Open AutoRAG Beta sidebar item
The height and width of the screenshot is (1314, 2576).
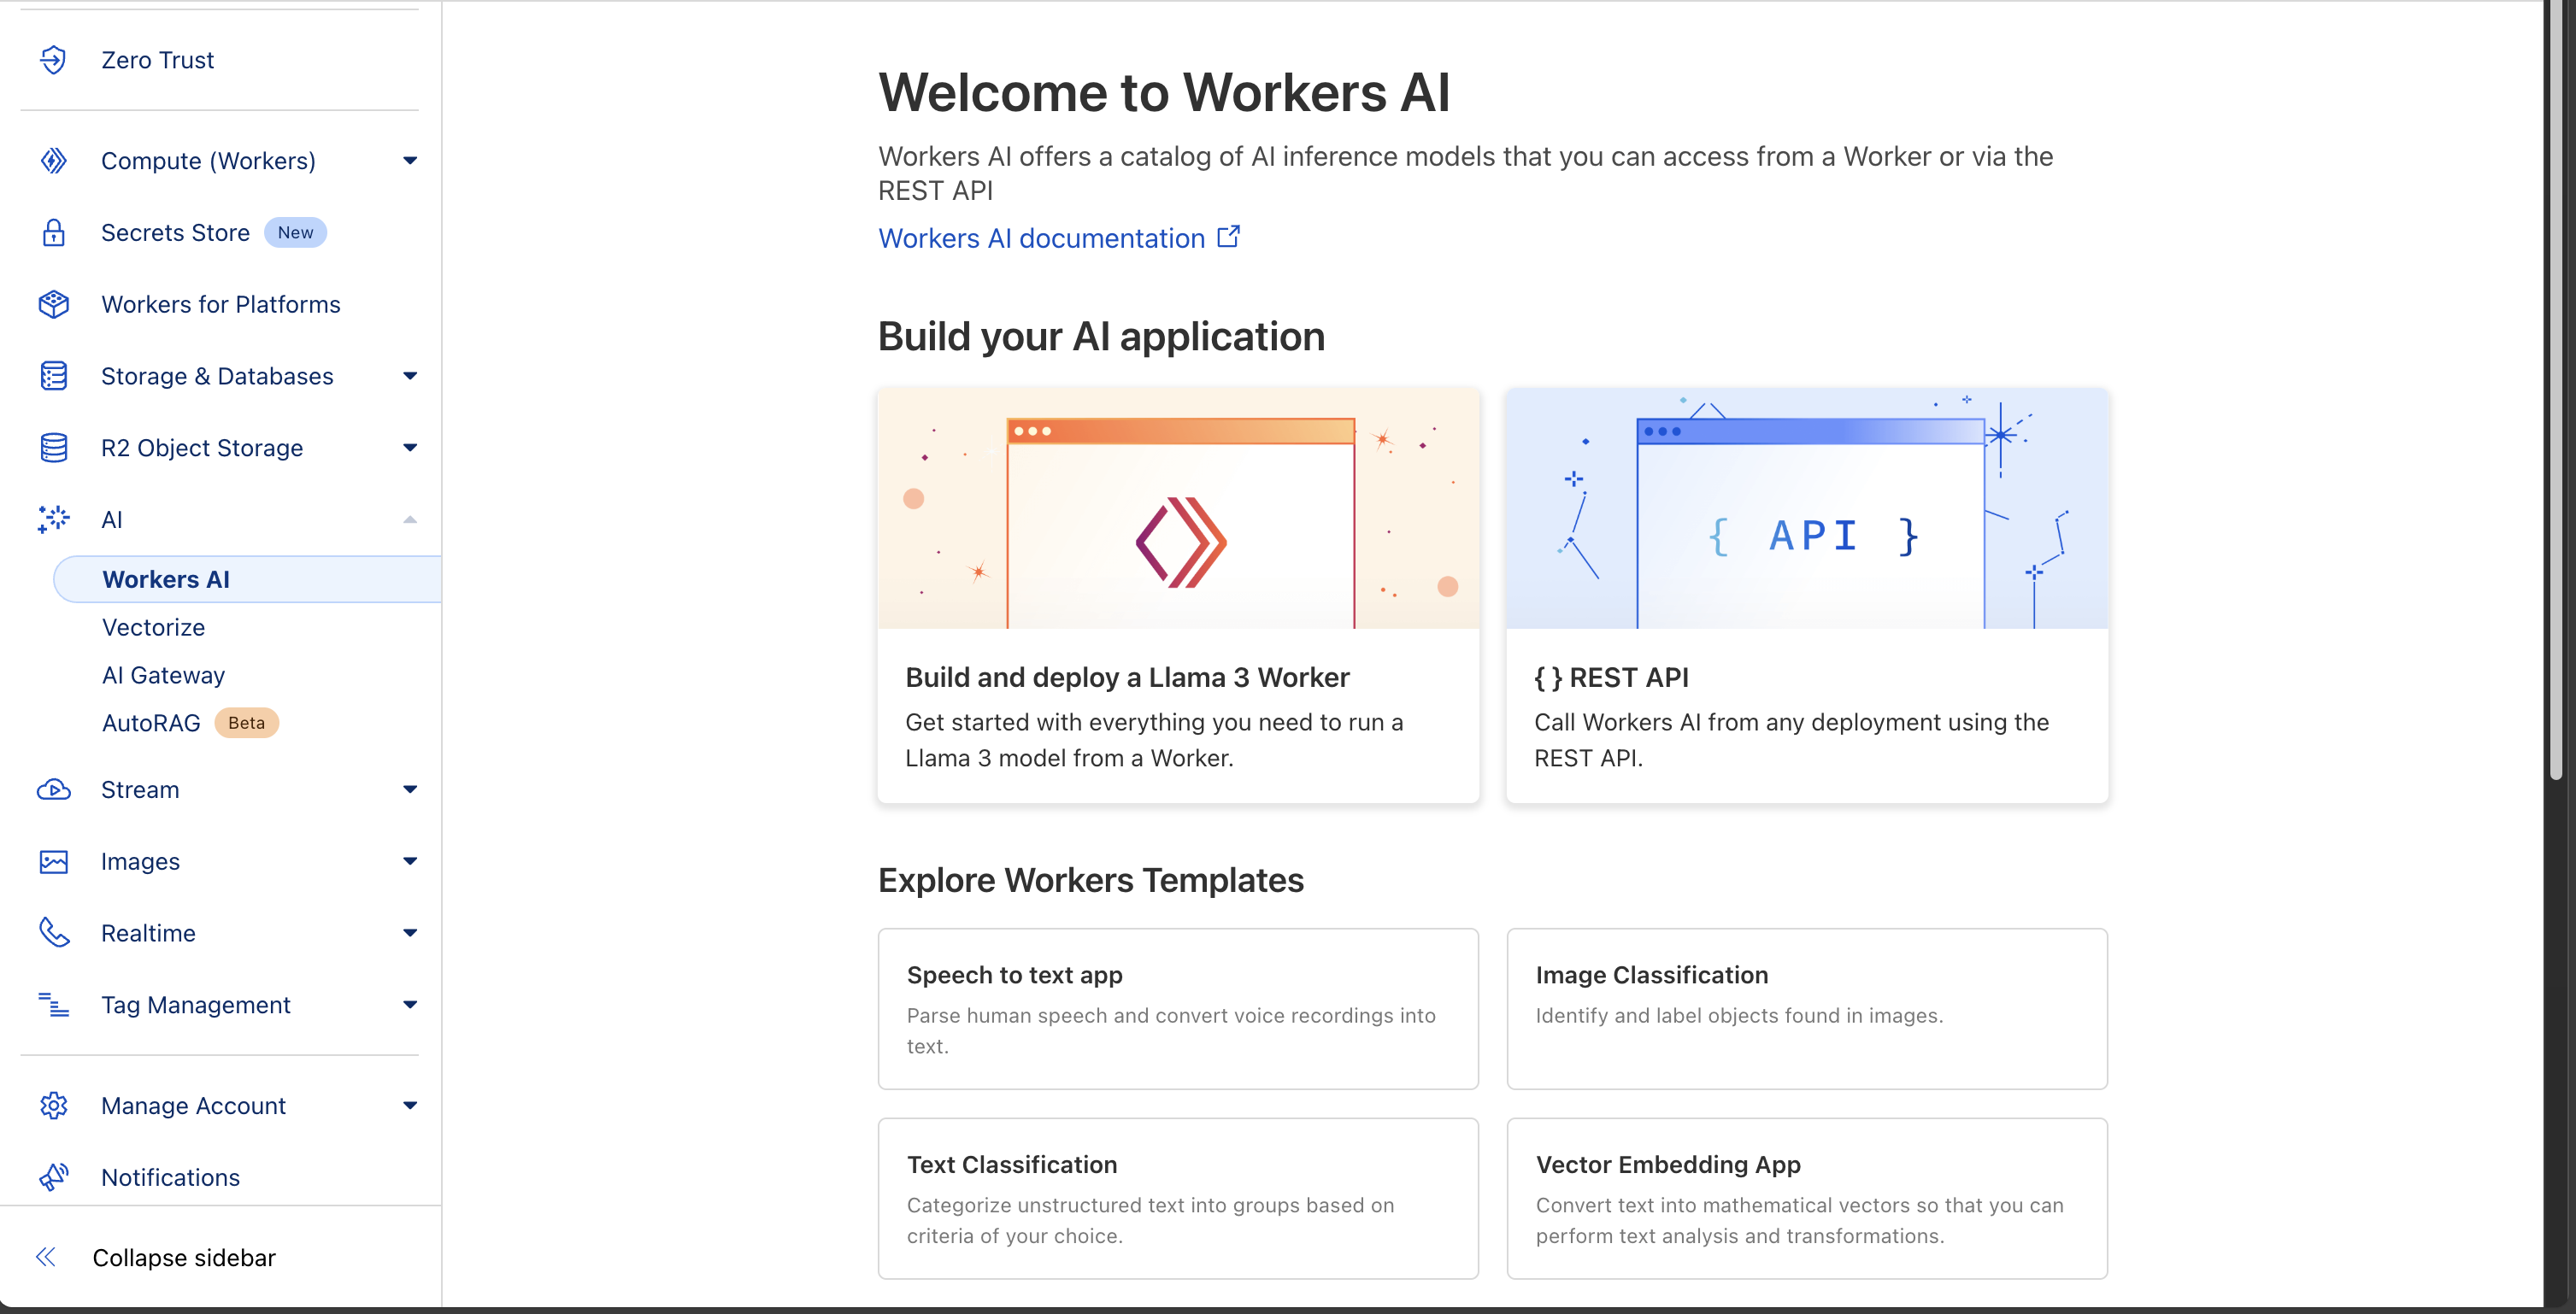(x=151, y=723)
